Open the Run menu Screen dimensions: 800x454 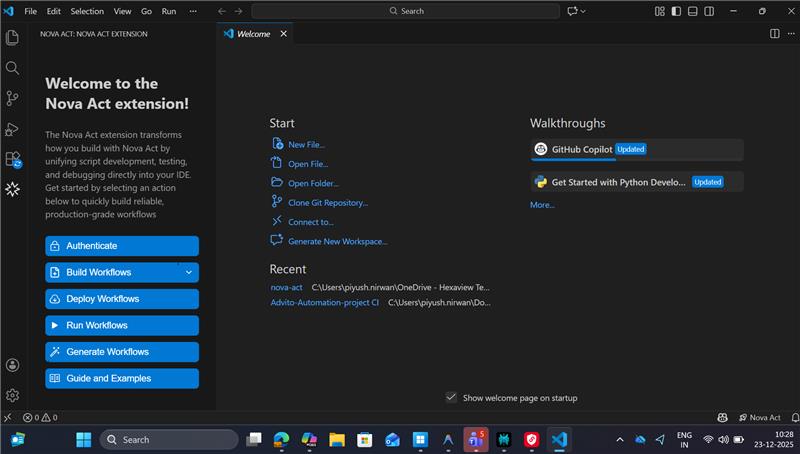(169, 11)
